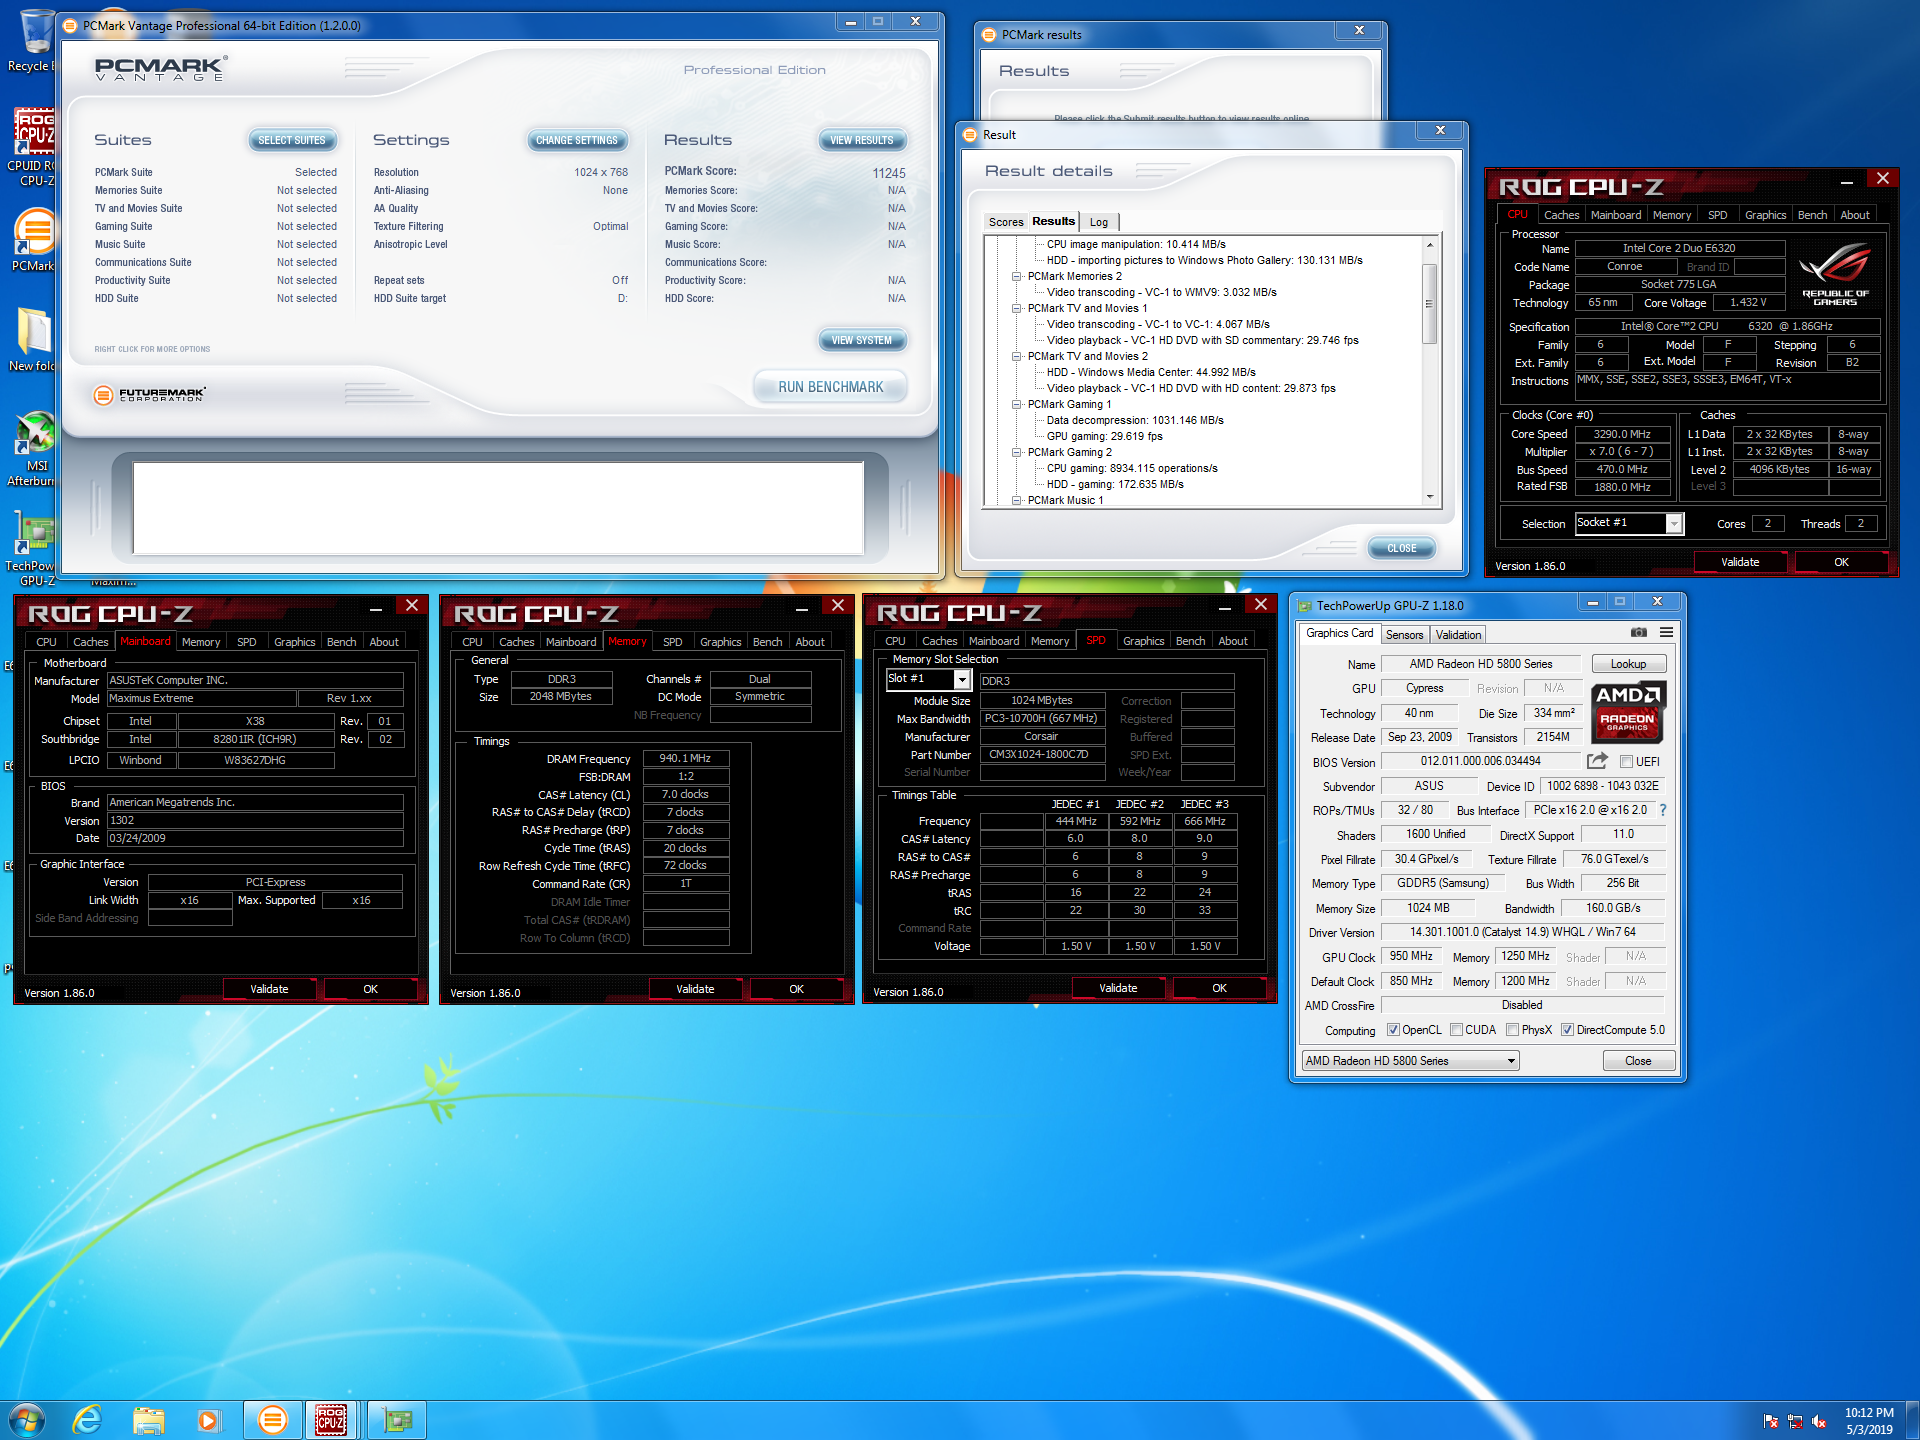Switch to ROG CPU-Z via its taskbar icon

(332, 1419)
